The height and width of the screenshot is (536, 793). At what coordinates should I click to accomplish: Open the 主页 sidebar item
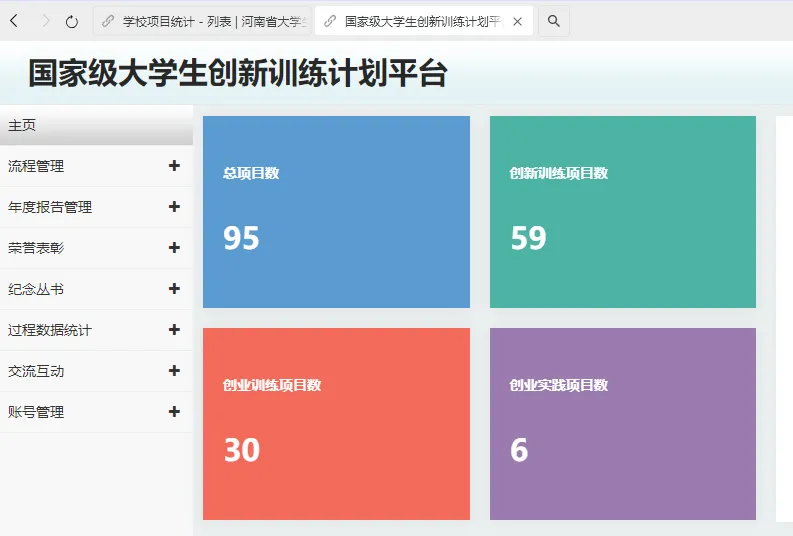point(96,125)
